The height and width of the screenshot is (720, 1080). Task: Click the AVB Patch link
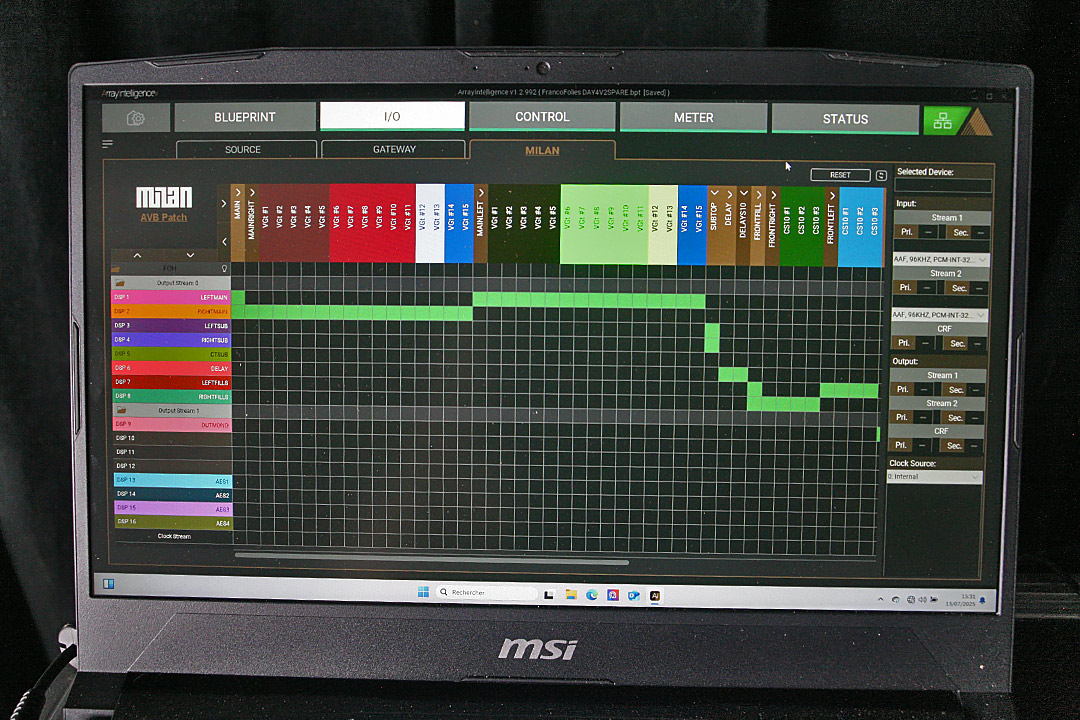point(164,217)
